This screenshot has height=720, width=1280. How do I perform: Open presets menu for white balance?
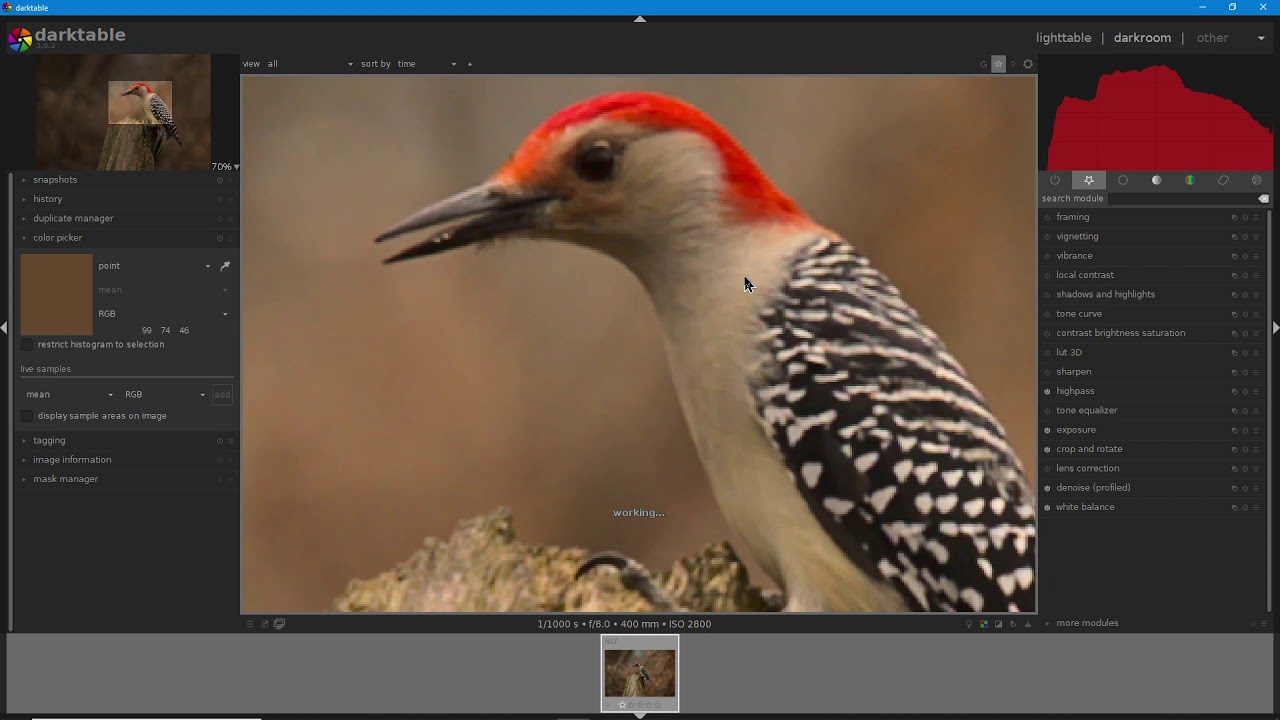1256,508
